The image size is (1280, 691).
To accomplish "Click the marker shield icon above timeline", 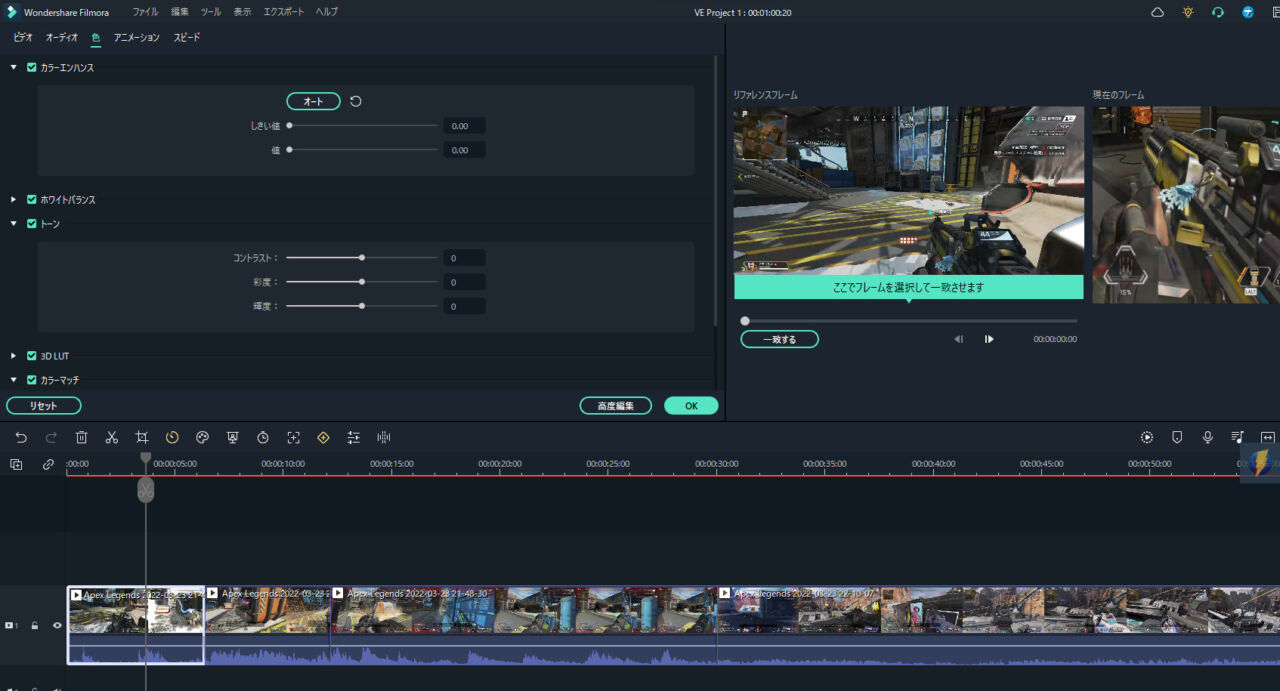I will [x=1177, y=438].
